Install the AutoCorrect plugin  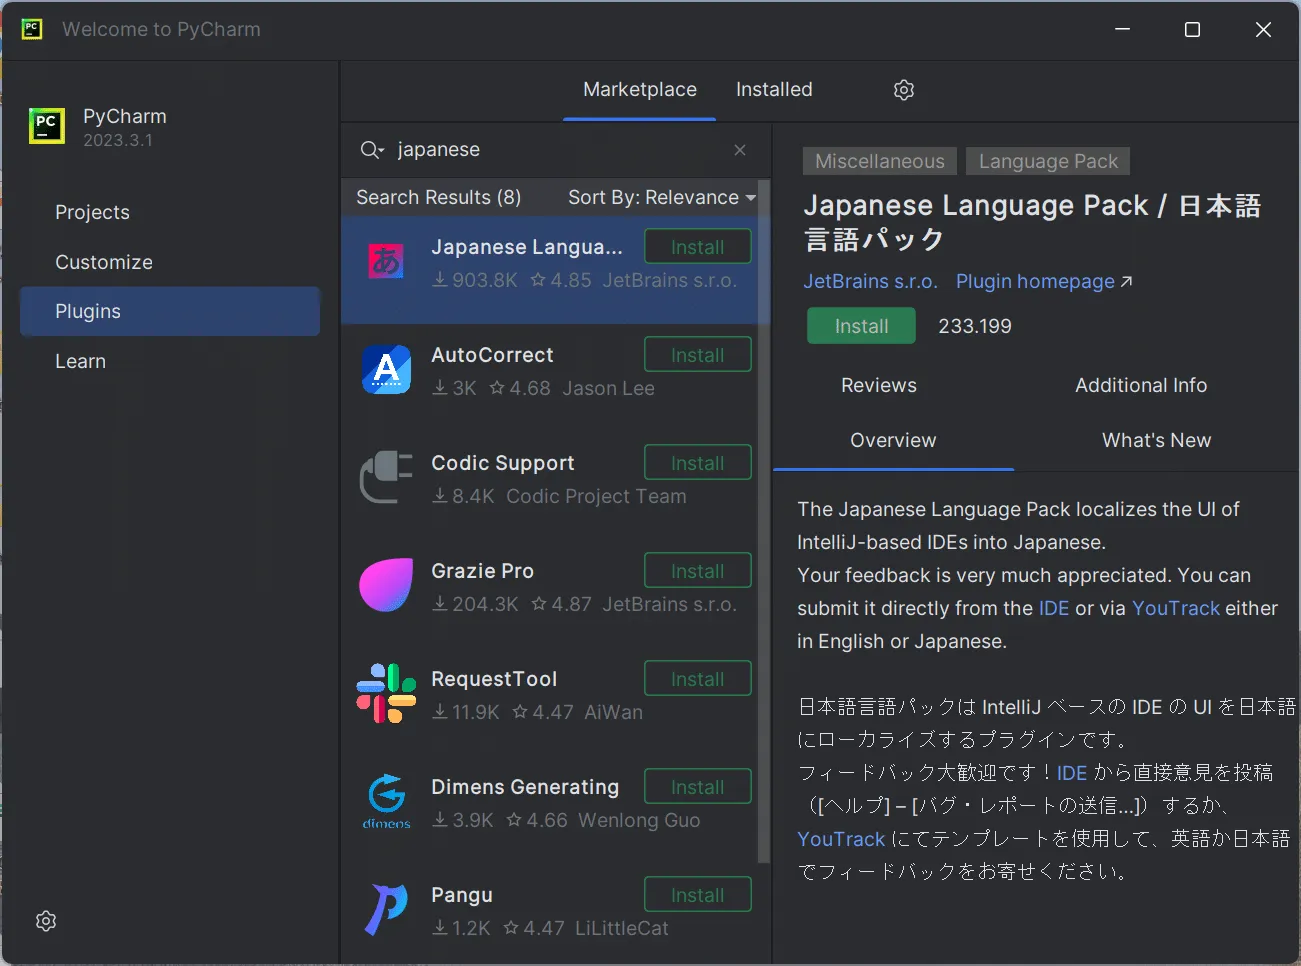coord(698,355)
